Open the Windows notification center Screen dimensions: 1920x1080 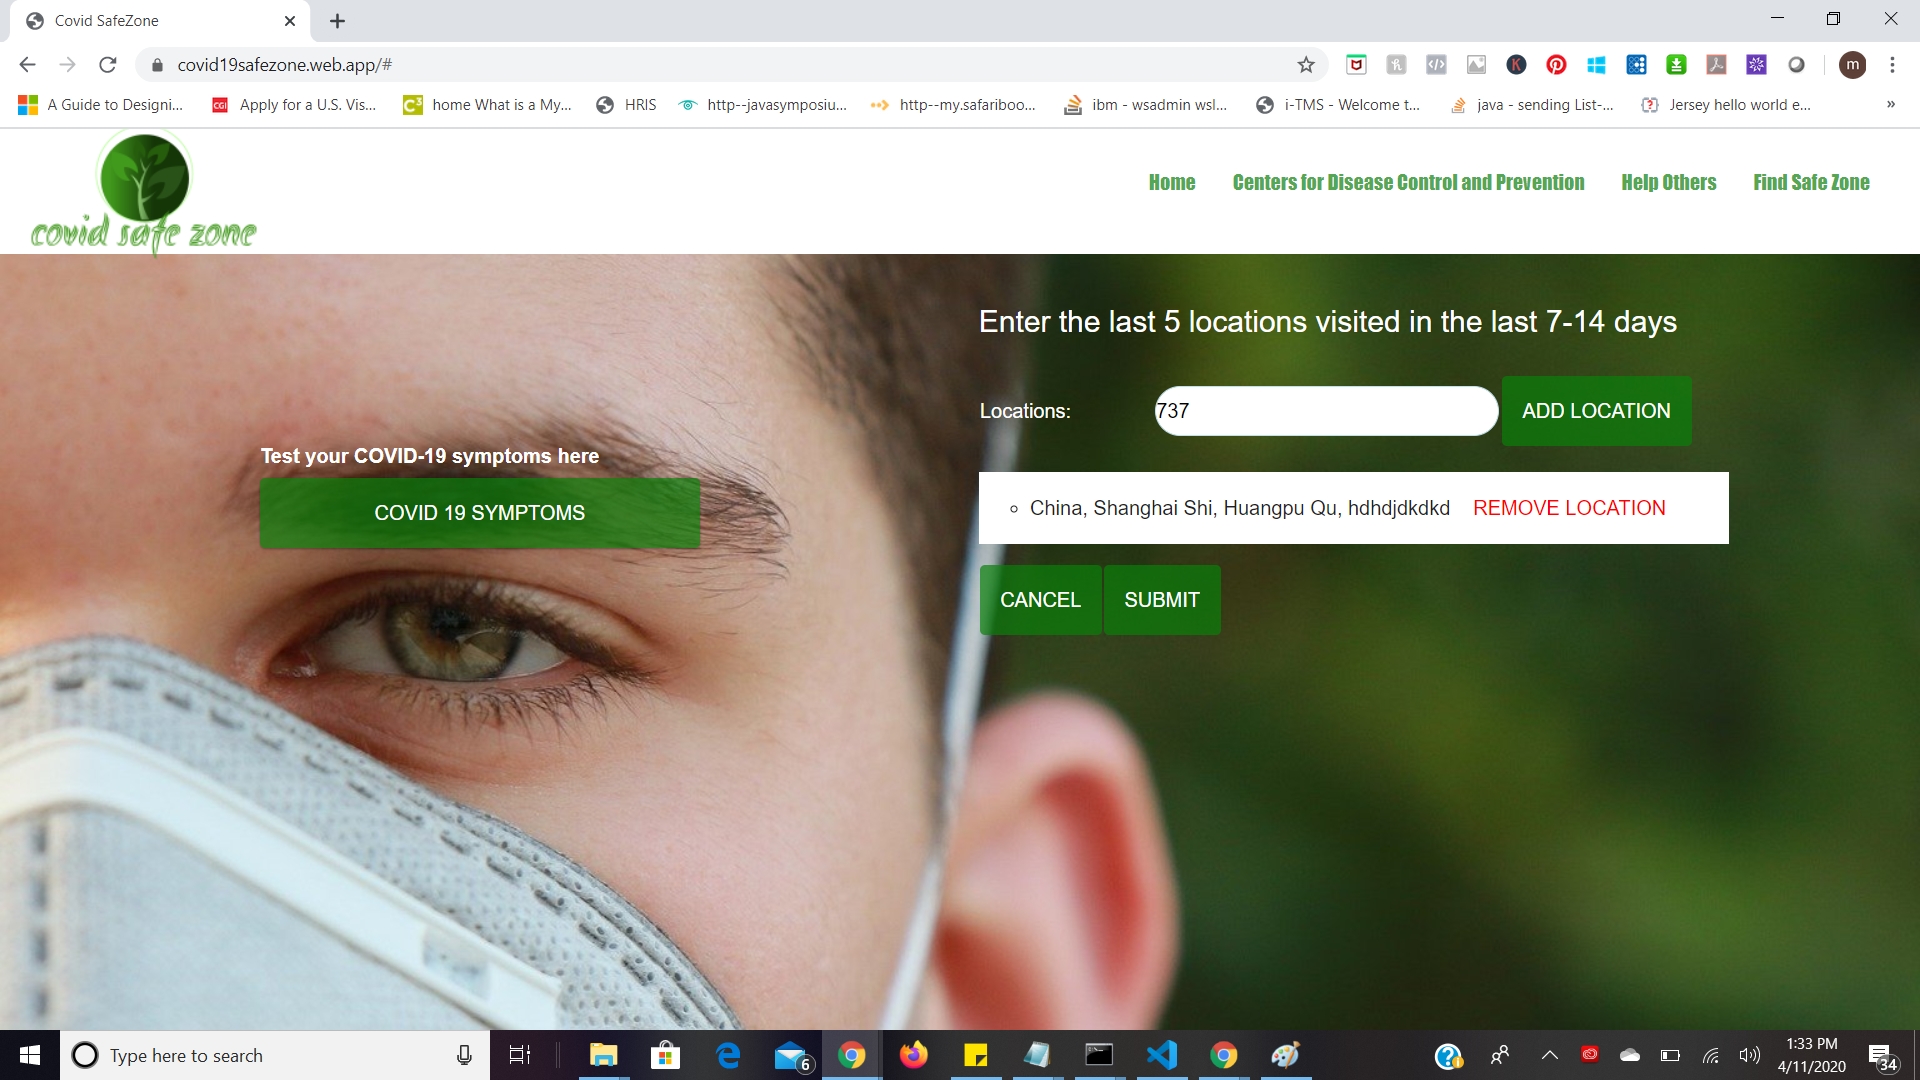[1883, 1057]
